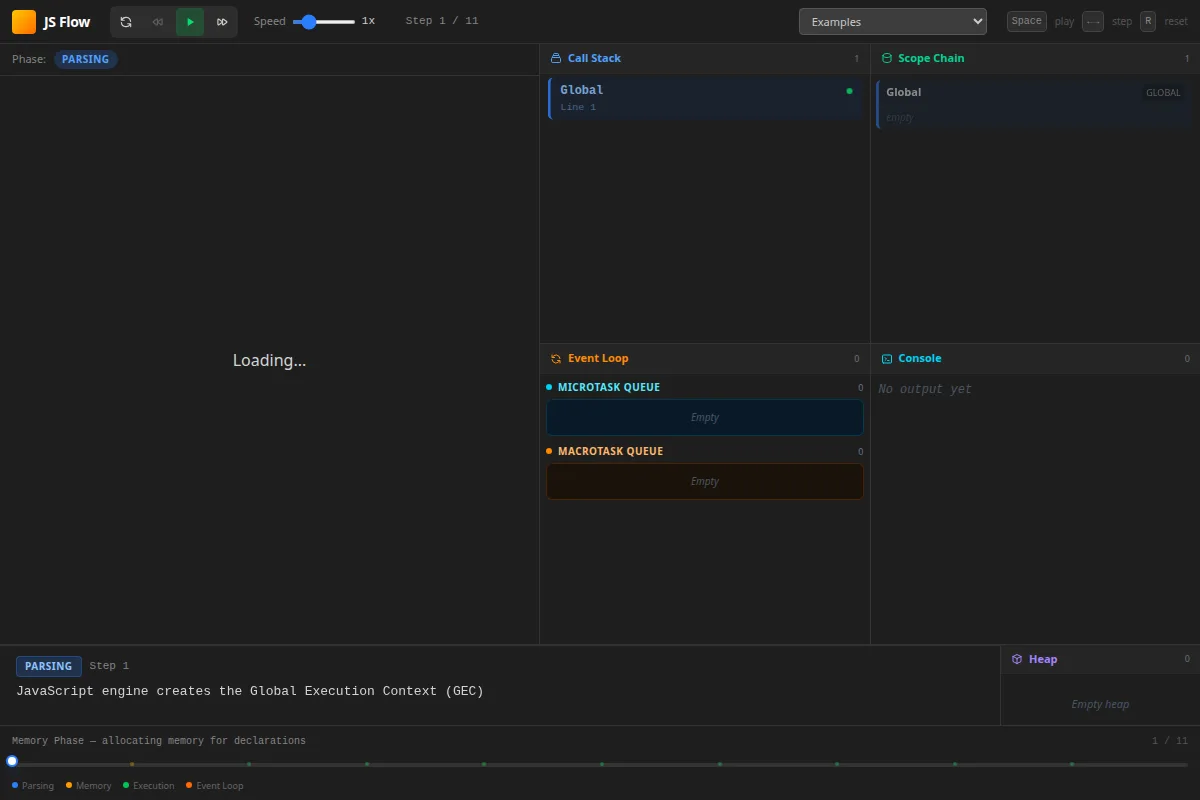Click the 'No output yet' console text
1200x800 pixels.
[925, 389]
